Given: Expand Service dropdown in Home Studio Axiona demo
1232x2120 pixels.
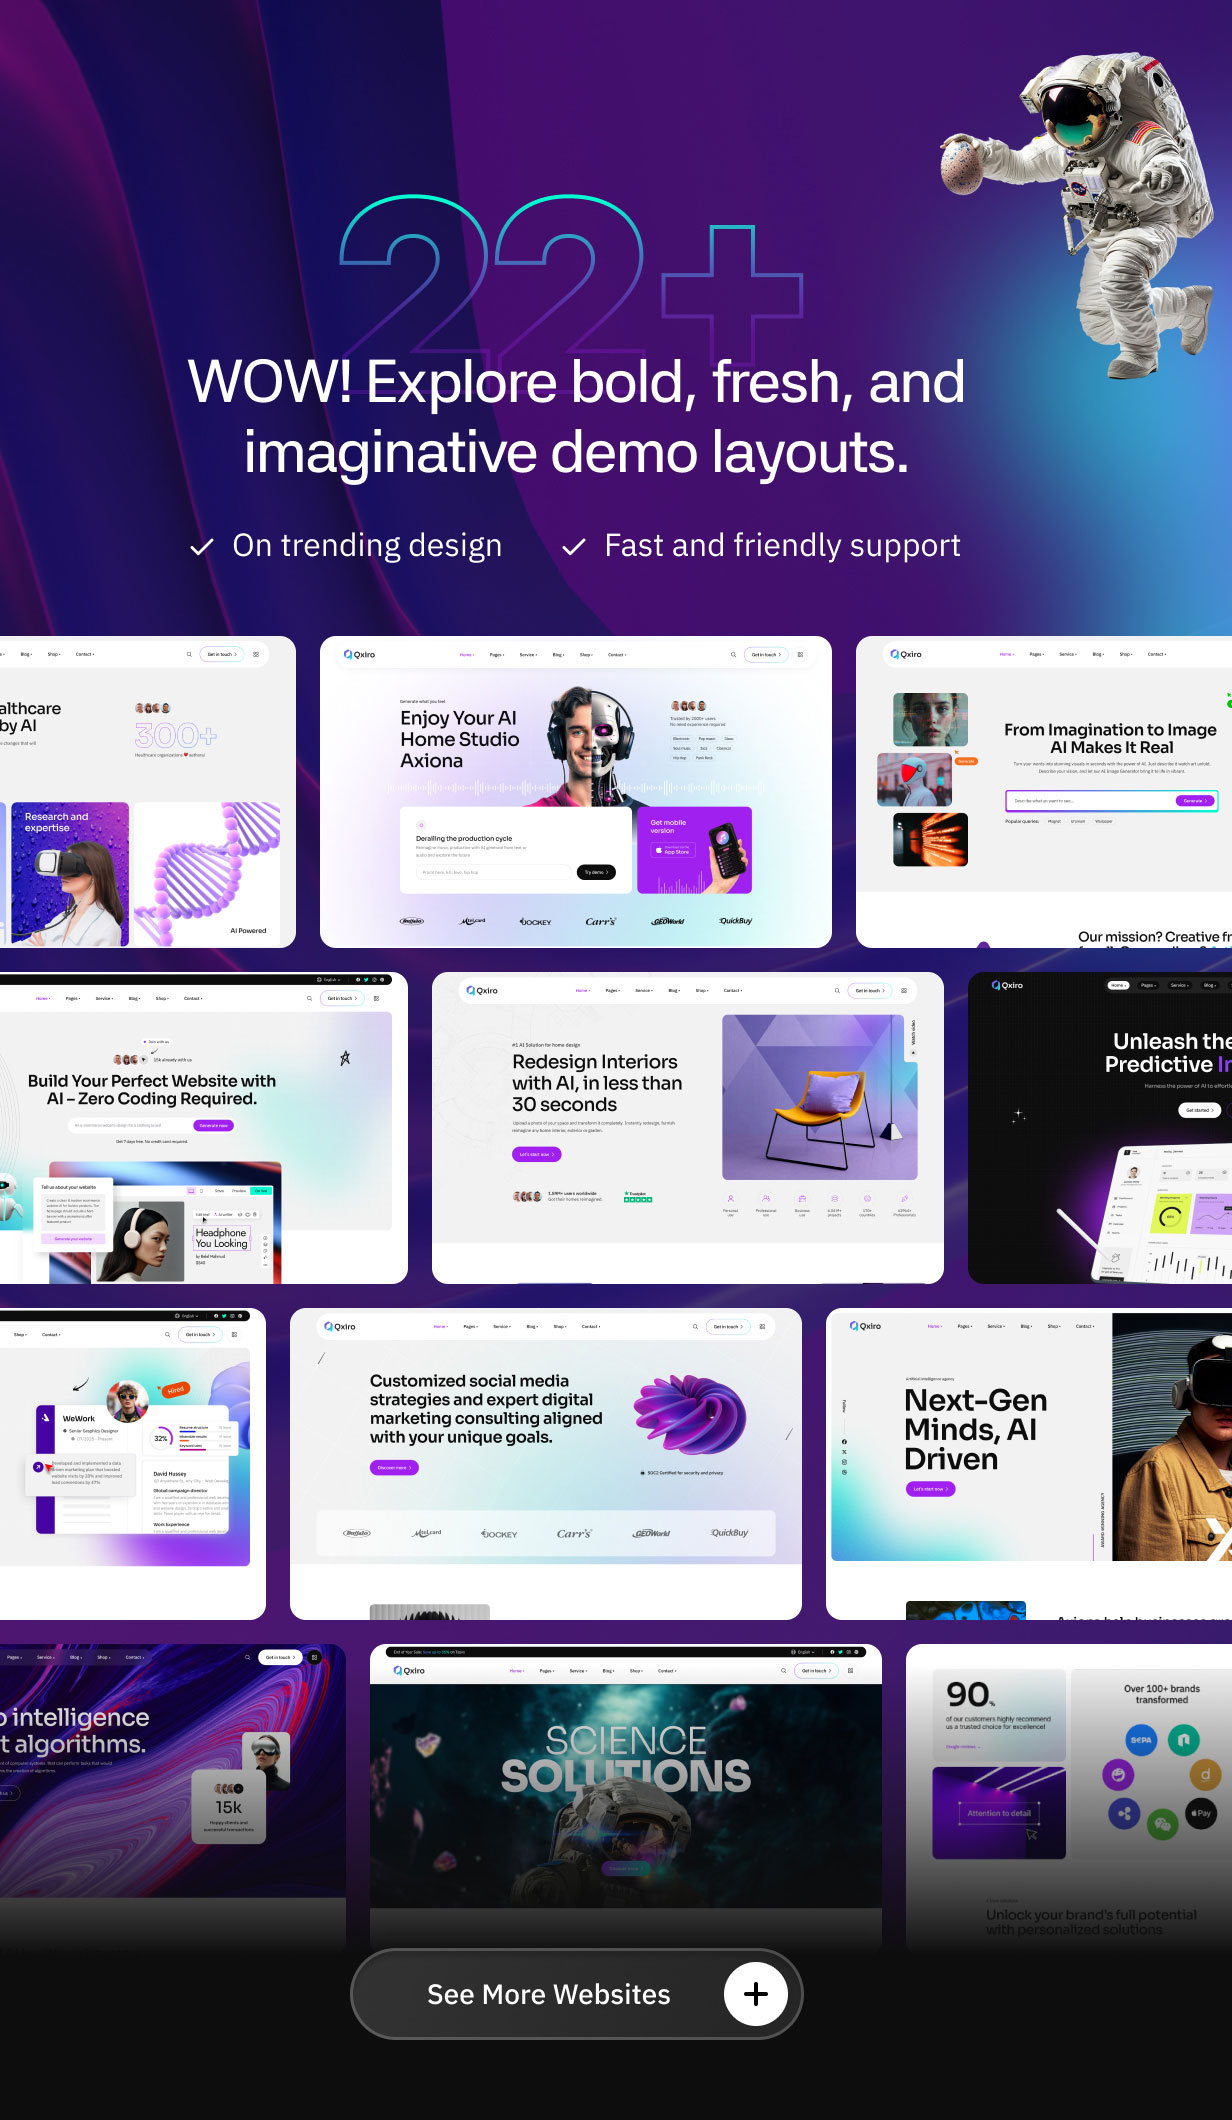Looking at the screenshot, I should tap(528, 655).
